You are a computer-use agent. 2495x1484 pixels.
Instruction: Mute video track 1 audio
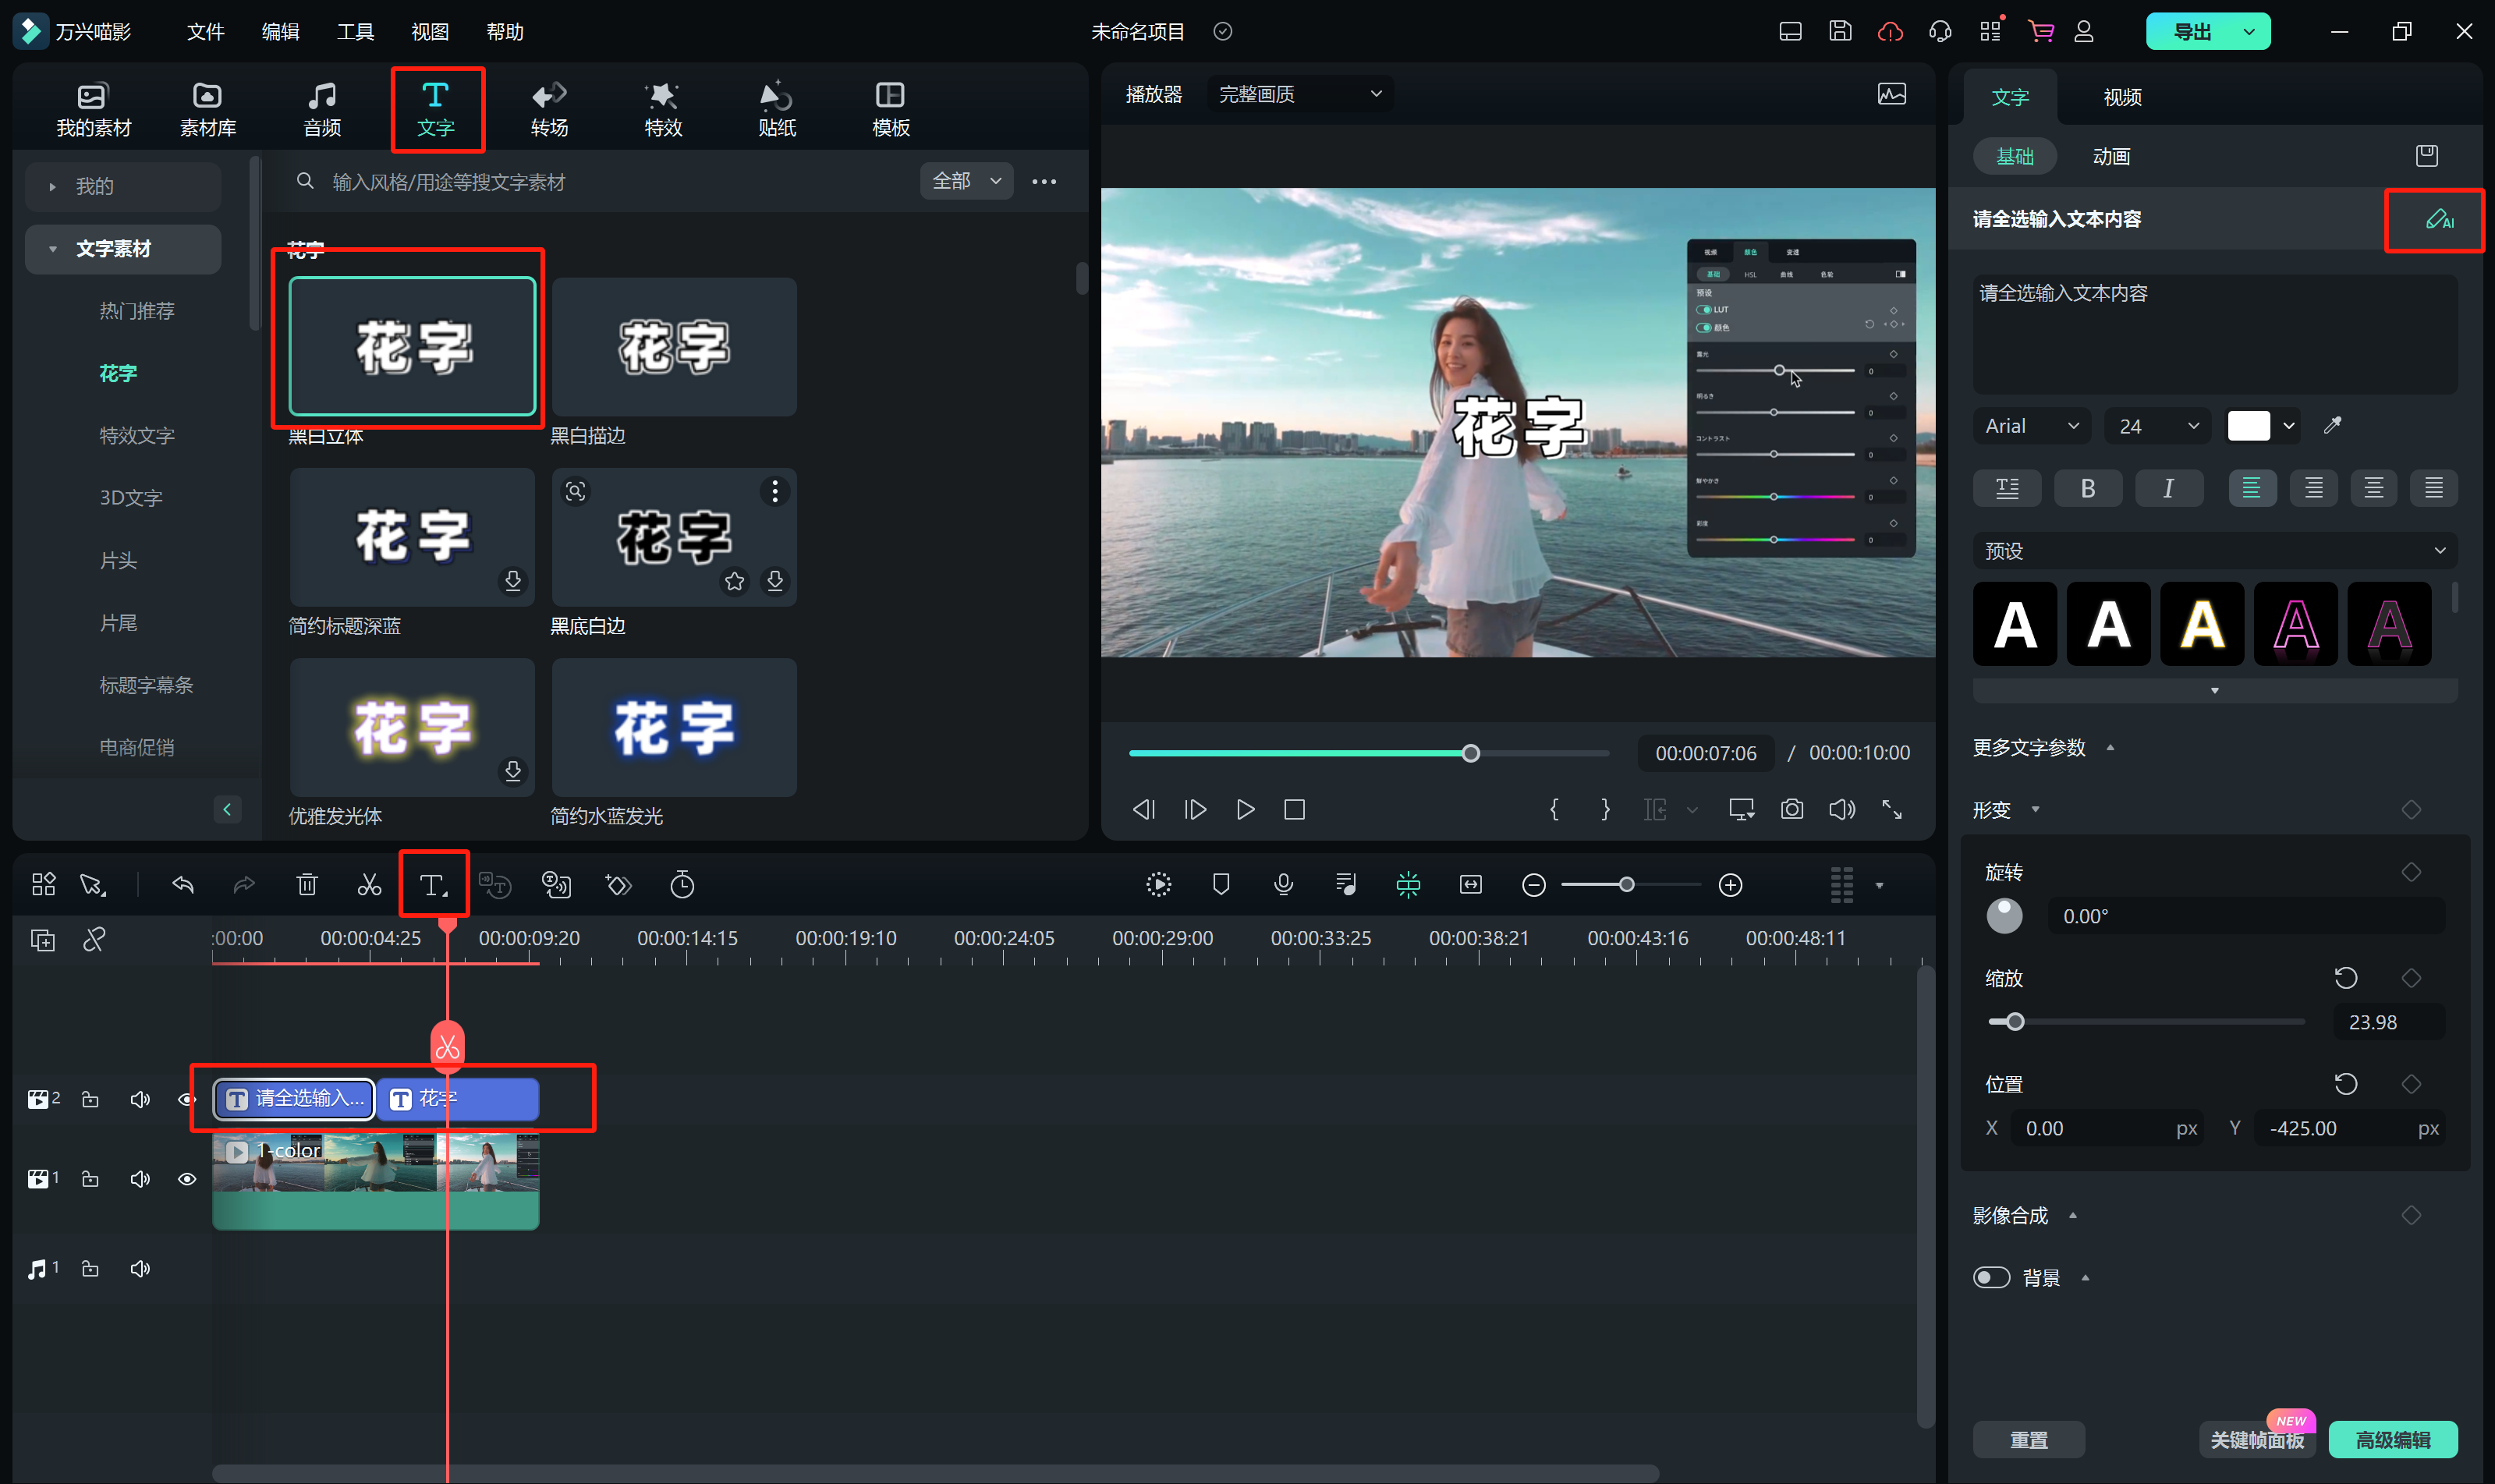(x=140, y=1179)
